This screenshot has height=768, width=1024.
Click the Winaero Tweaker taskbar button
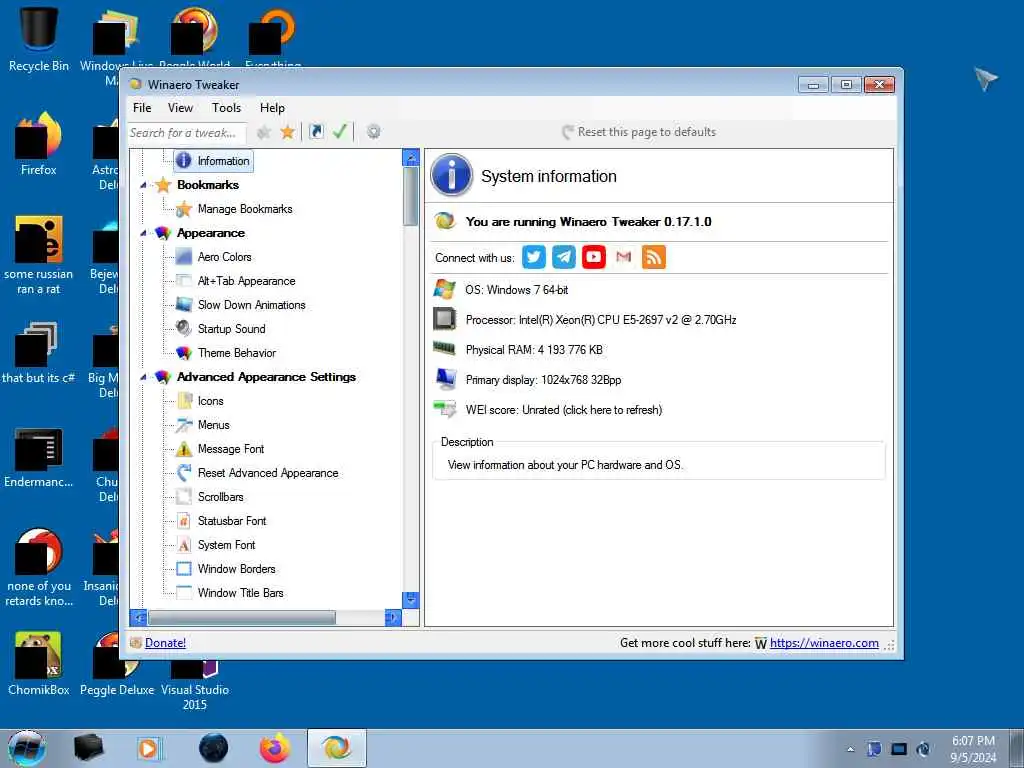[337, 748]
